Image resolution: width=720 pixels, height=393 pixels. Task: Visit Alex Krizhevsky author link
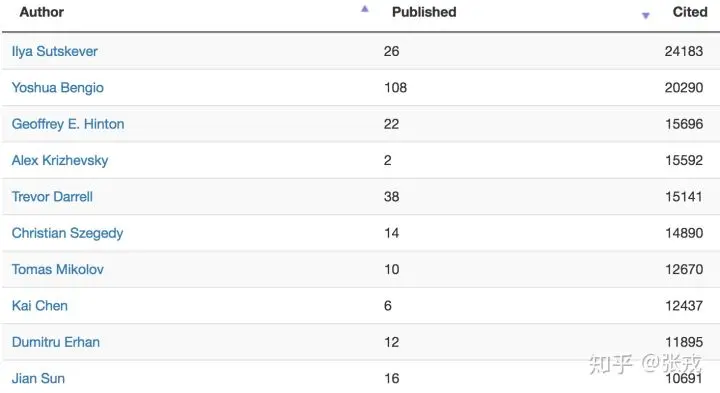pyautogui.click(x=60, y=160)
